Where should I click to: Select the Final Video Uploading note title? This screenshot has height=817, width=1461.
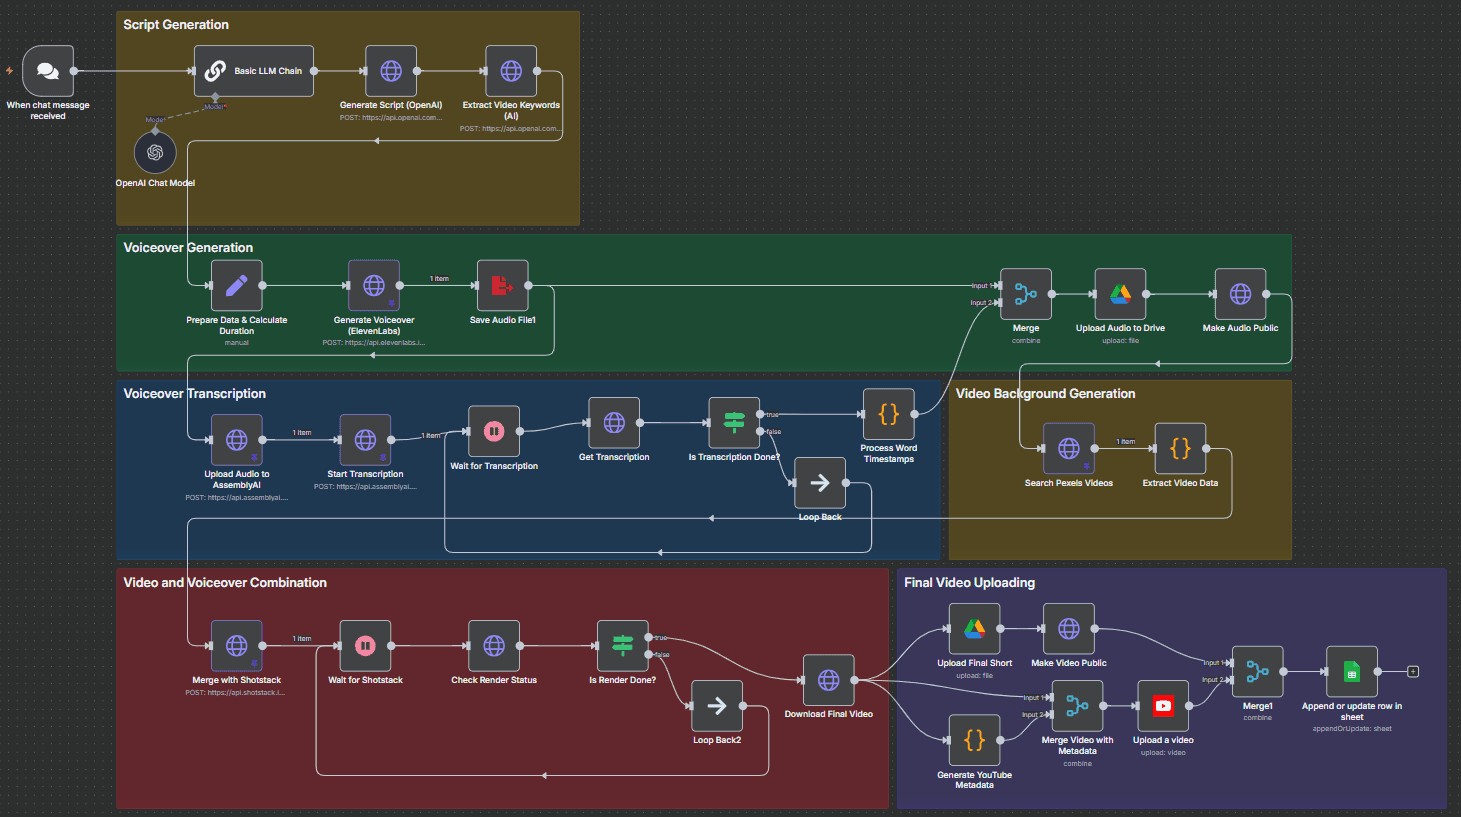(969, 583)
